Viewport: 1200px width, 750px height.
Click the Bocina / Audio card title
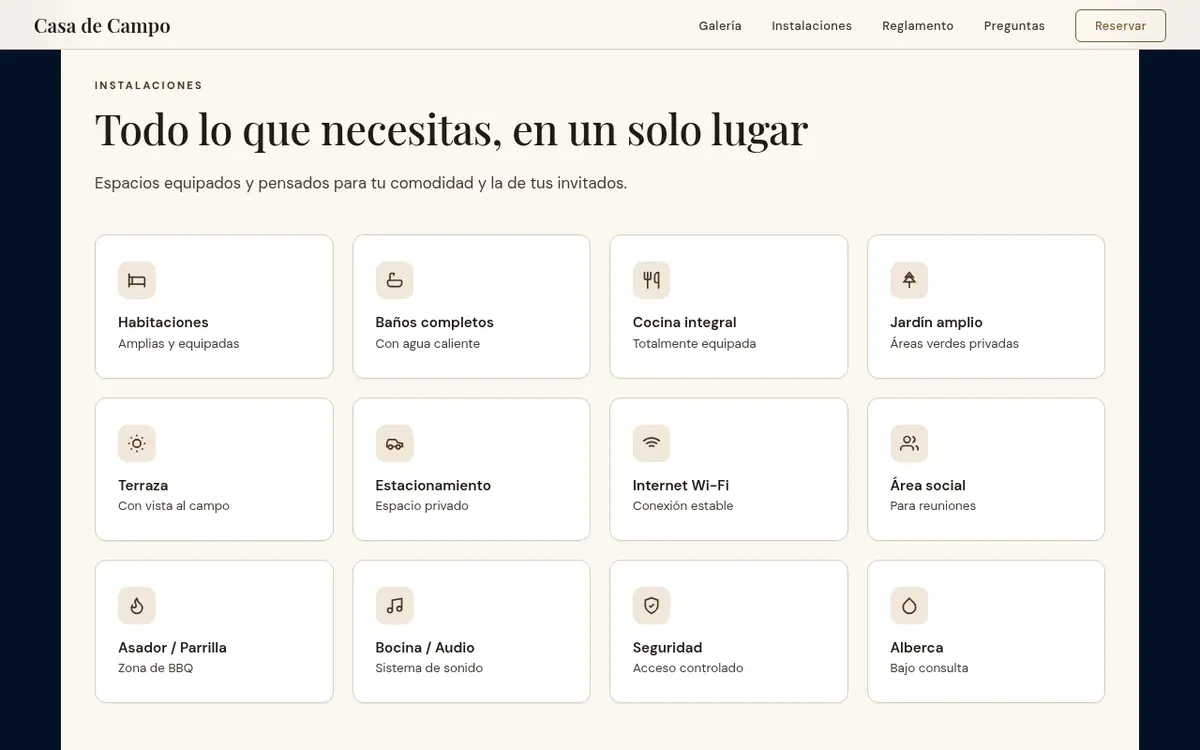click(425, 647)
